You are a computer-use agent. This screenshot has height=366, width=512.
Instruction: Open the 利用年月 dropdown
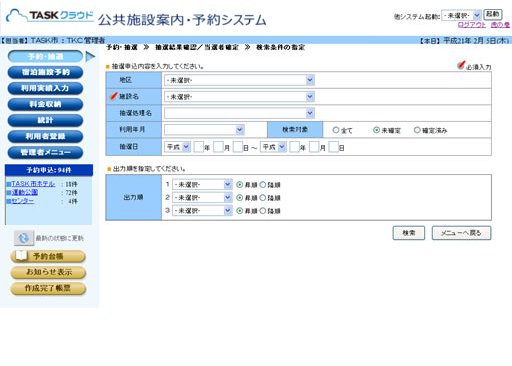pyautogui.click(x=204, y=130)
